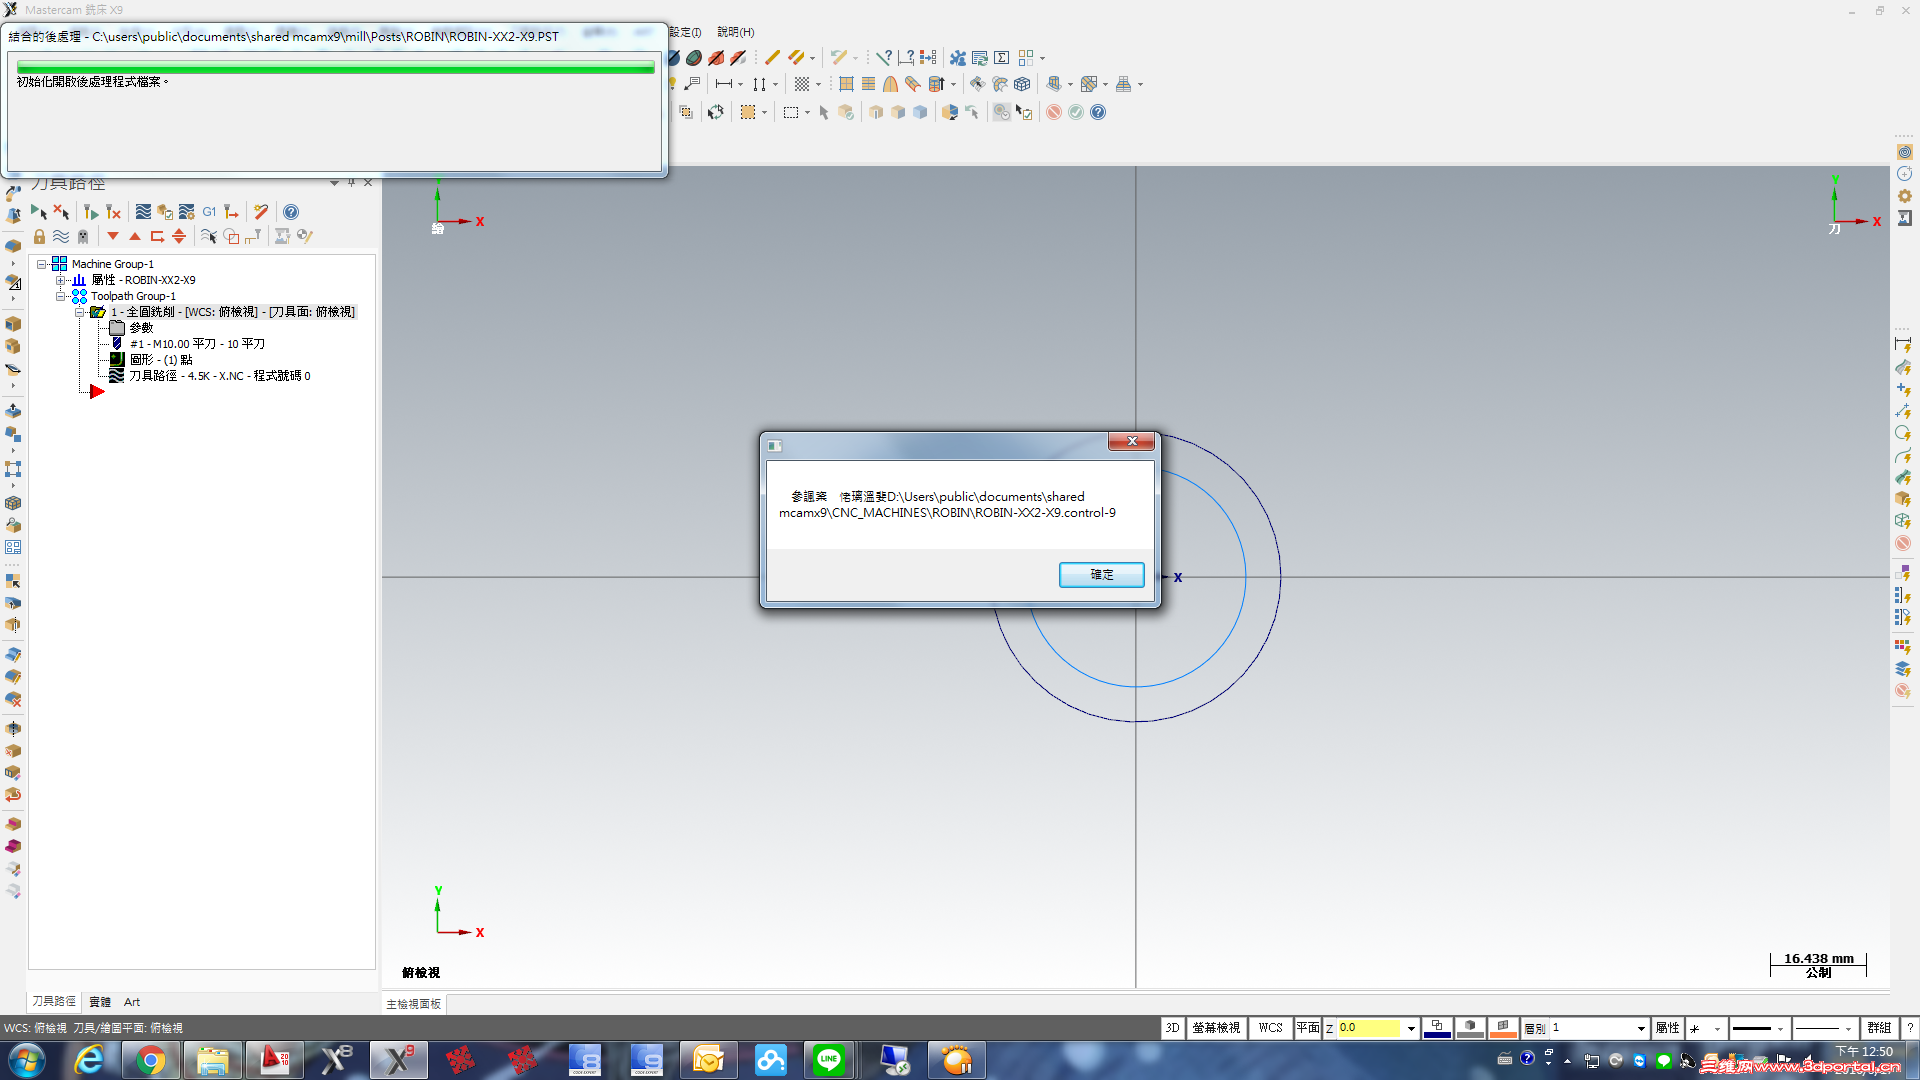
Task: Open Toolpaths manager help icon
Action: click(x=291, y=212)
